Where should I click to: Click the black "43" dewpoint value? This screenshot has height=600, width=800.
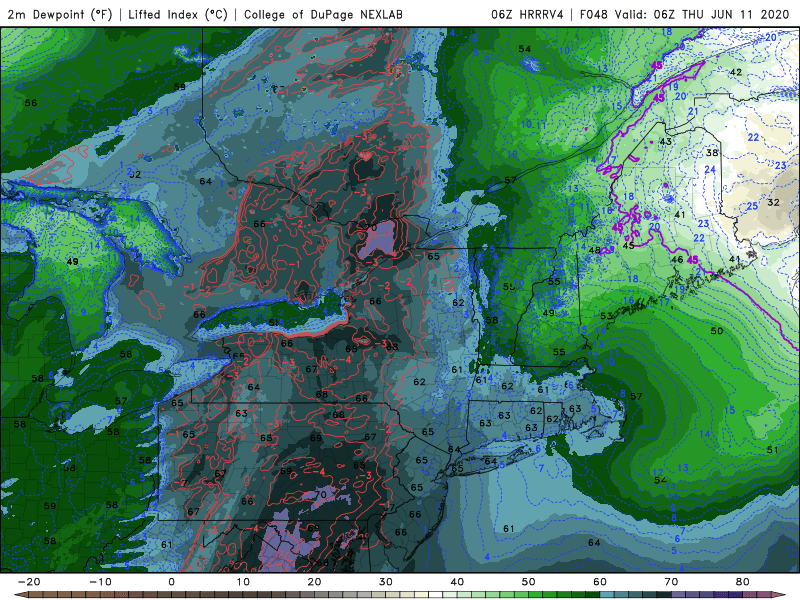[x=665, y=141]
